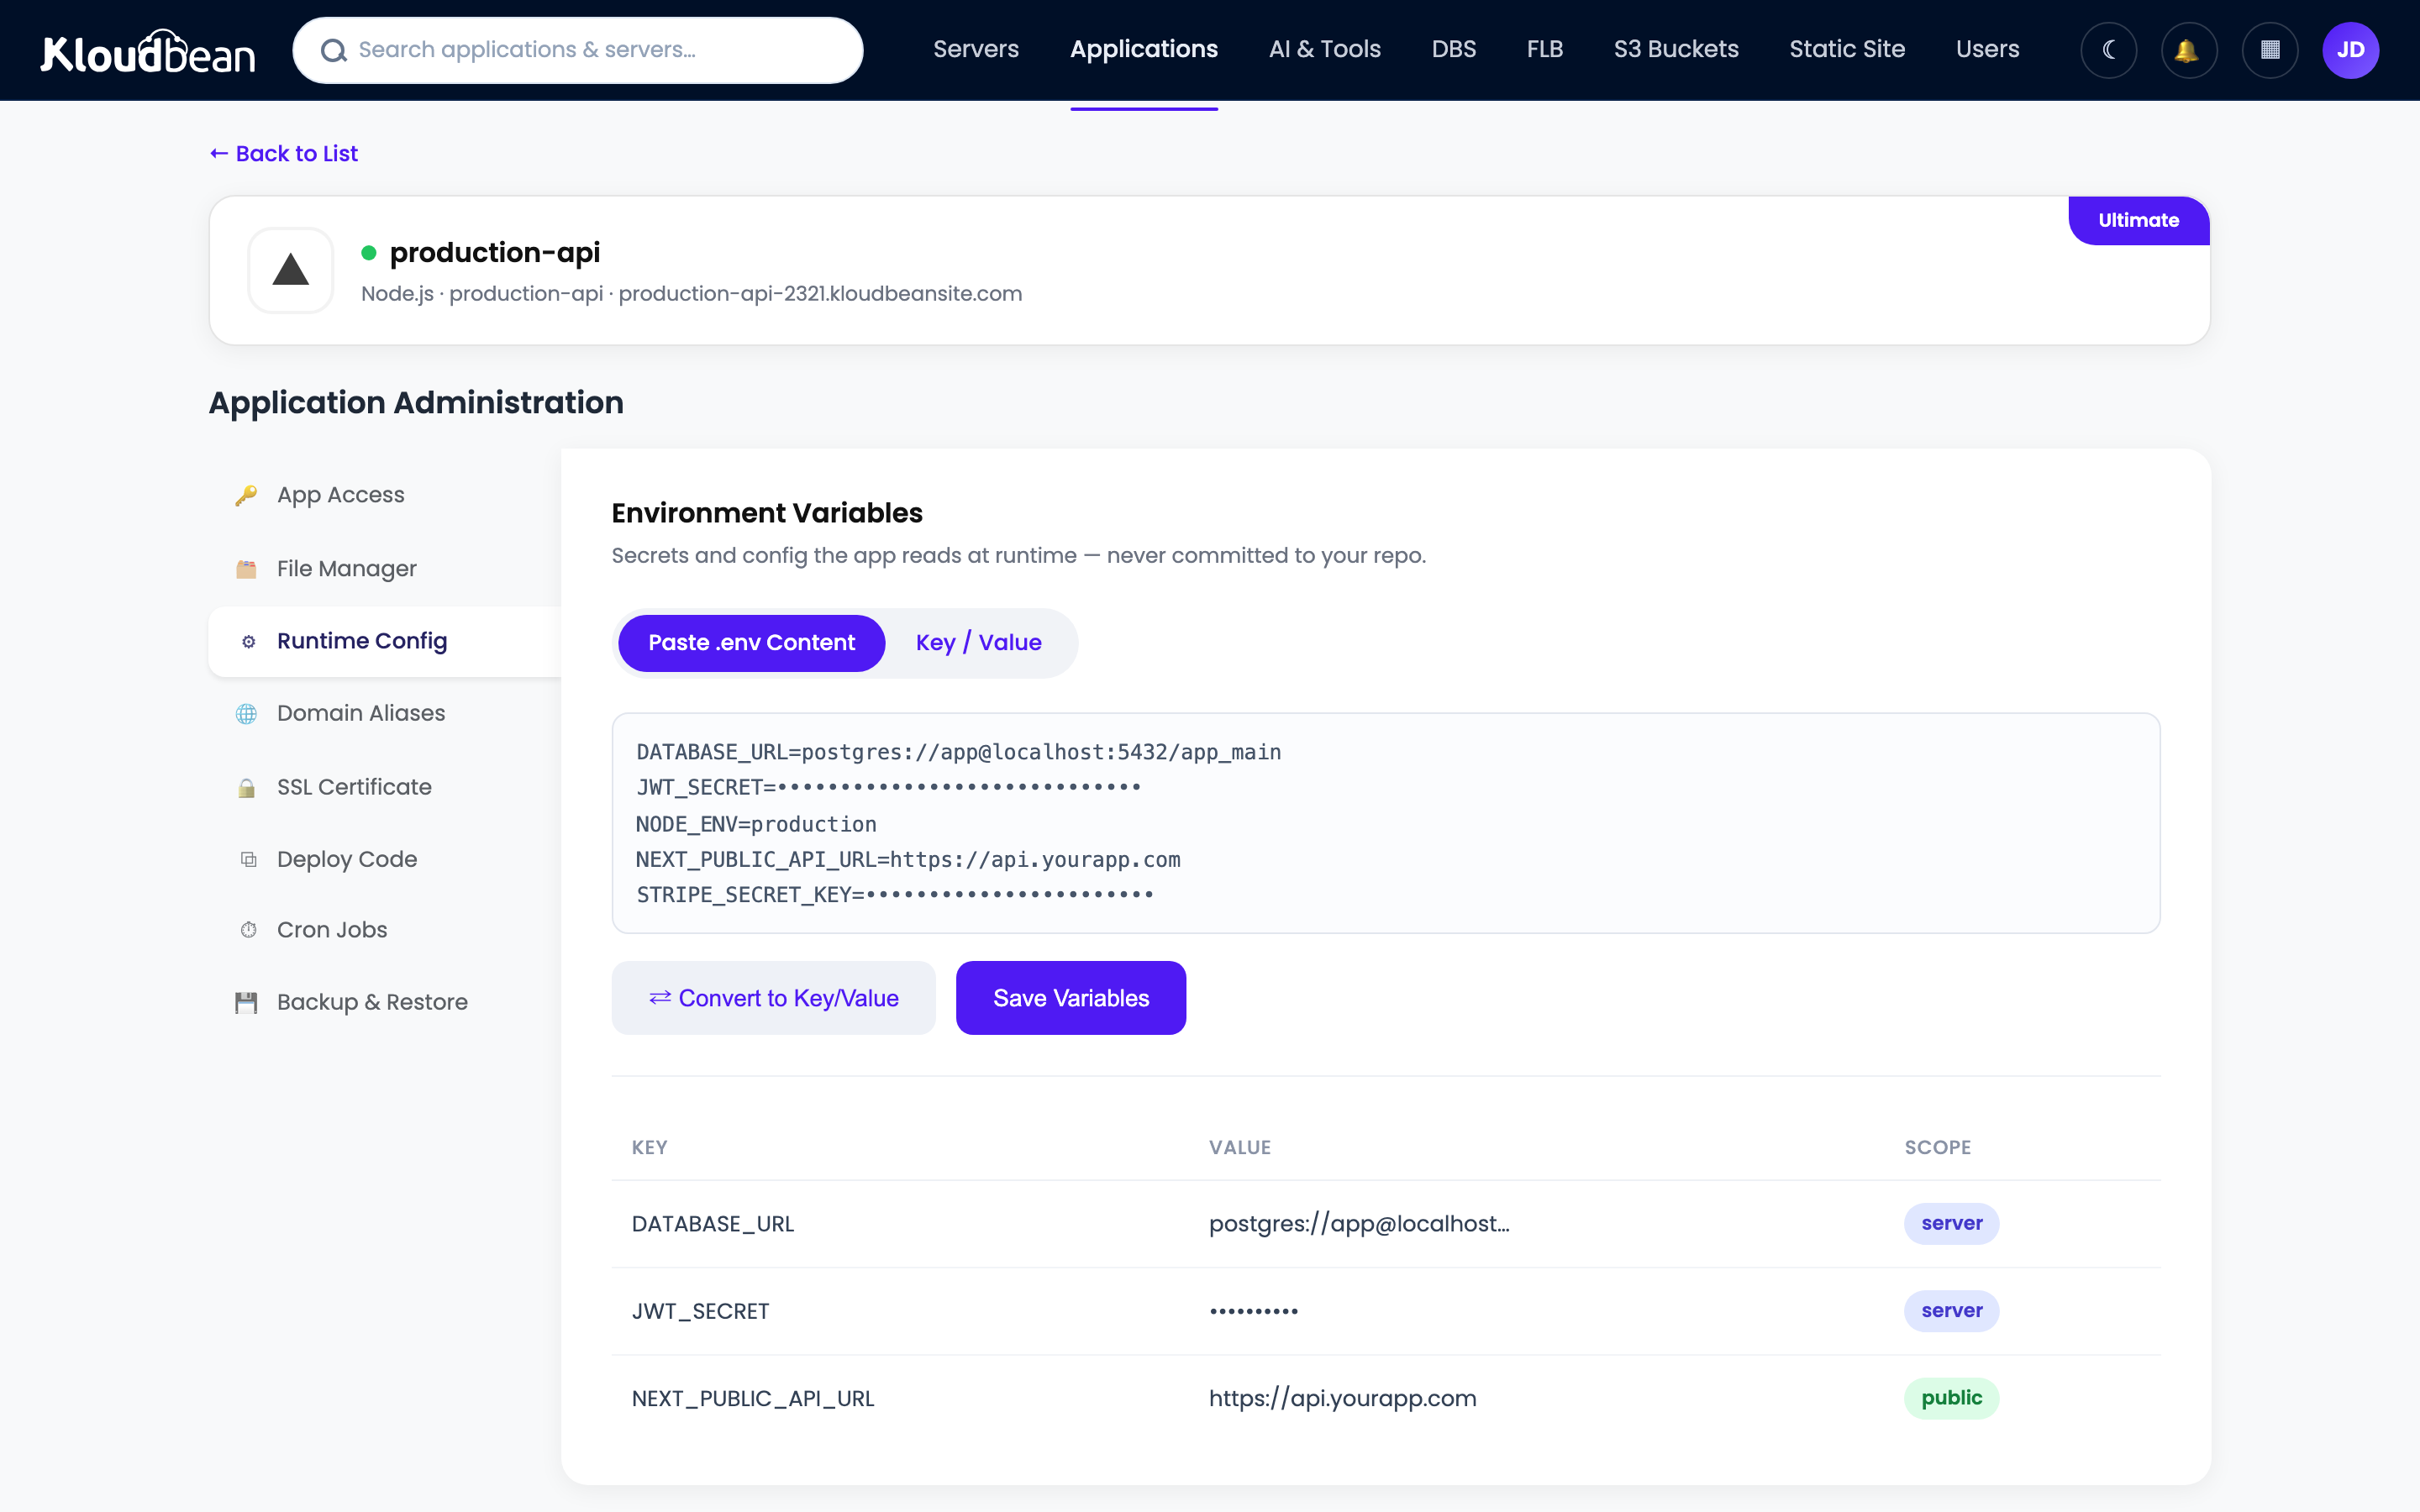
Task: Open App Access section
Action: (x=385, y=495)
